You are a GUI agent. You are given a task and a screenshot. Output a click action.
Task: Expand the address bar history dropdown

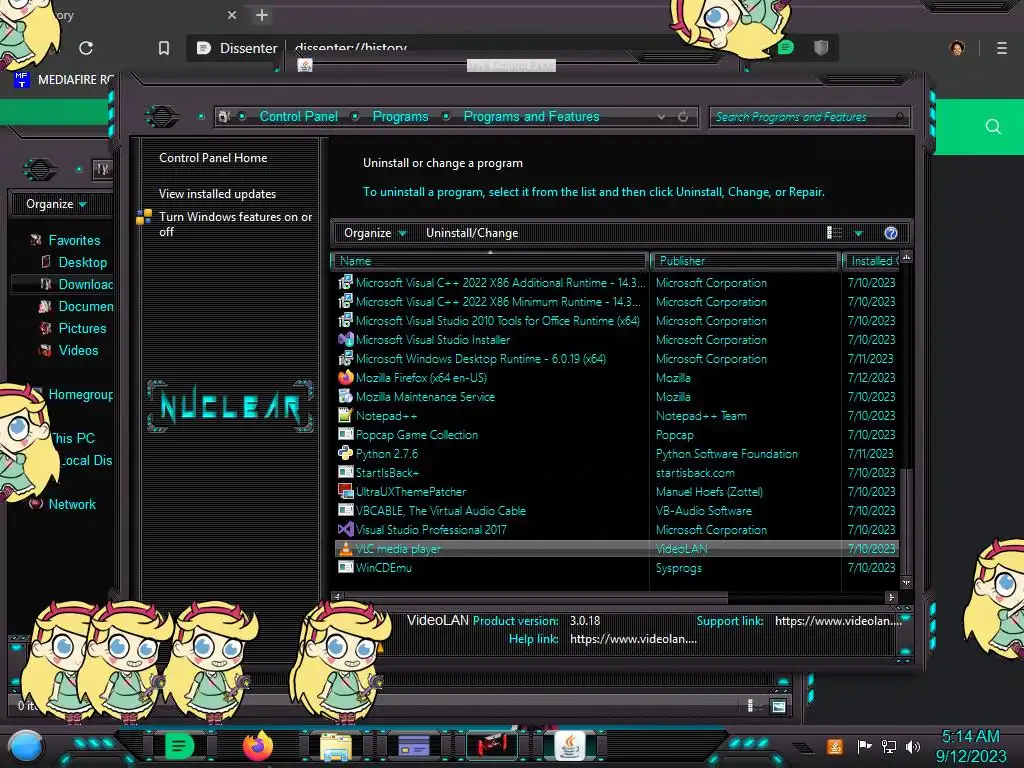(x=662, y=117)
